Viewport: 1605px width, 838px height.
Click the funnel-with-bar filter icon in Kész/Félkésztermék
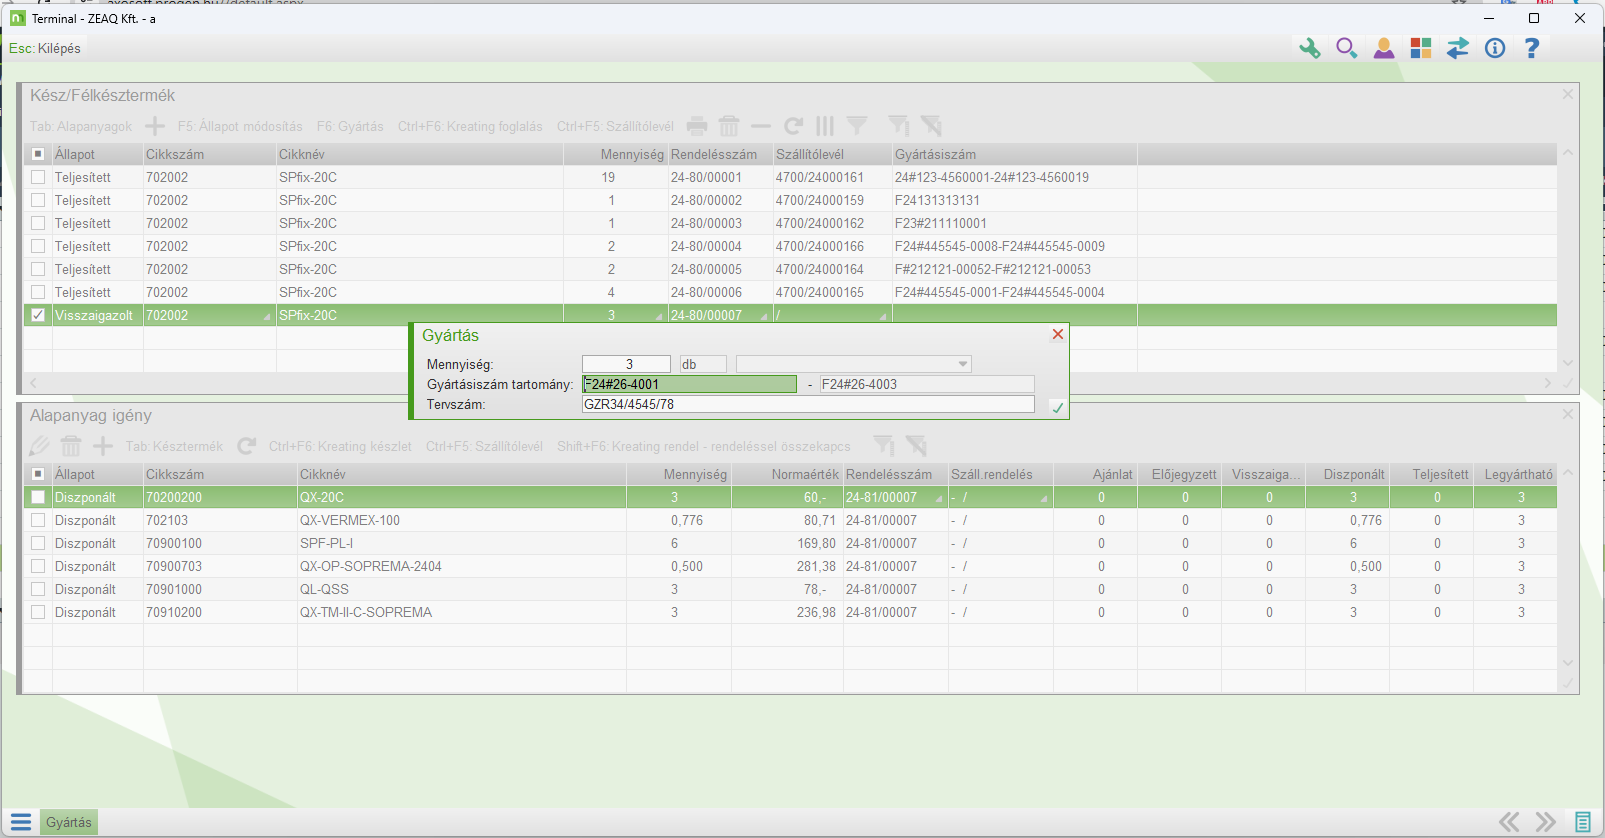pyautogui.click(x=899, y=126)
